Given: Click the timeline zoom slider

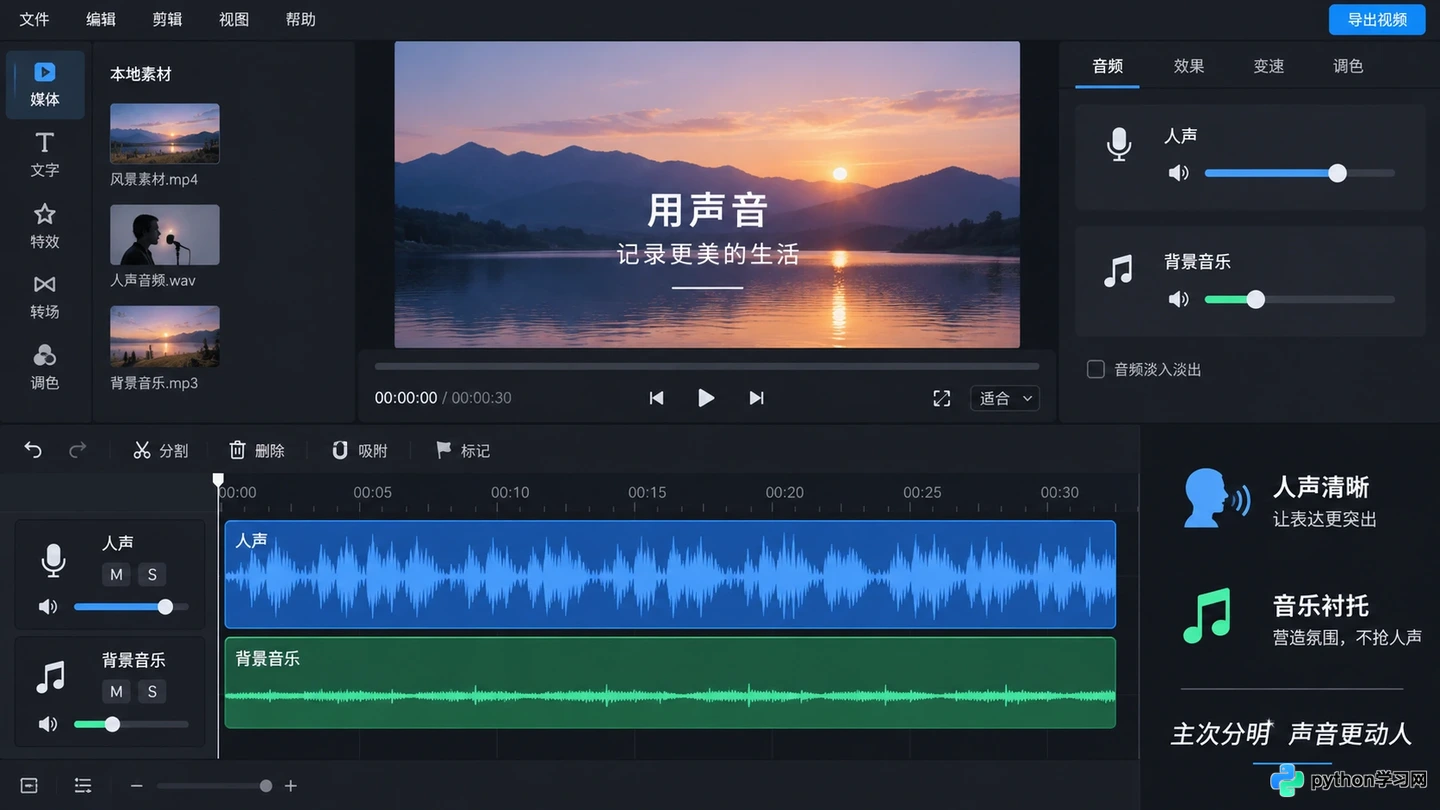Looking at the screenshot, I should (x=214, y=786).
